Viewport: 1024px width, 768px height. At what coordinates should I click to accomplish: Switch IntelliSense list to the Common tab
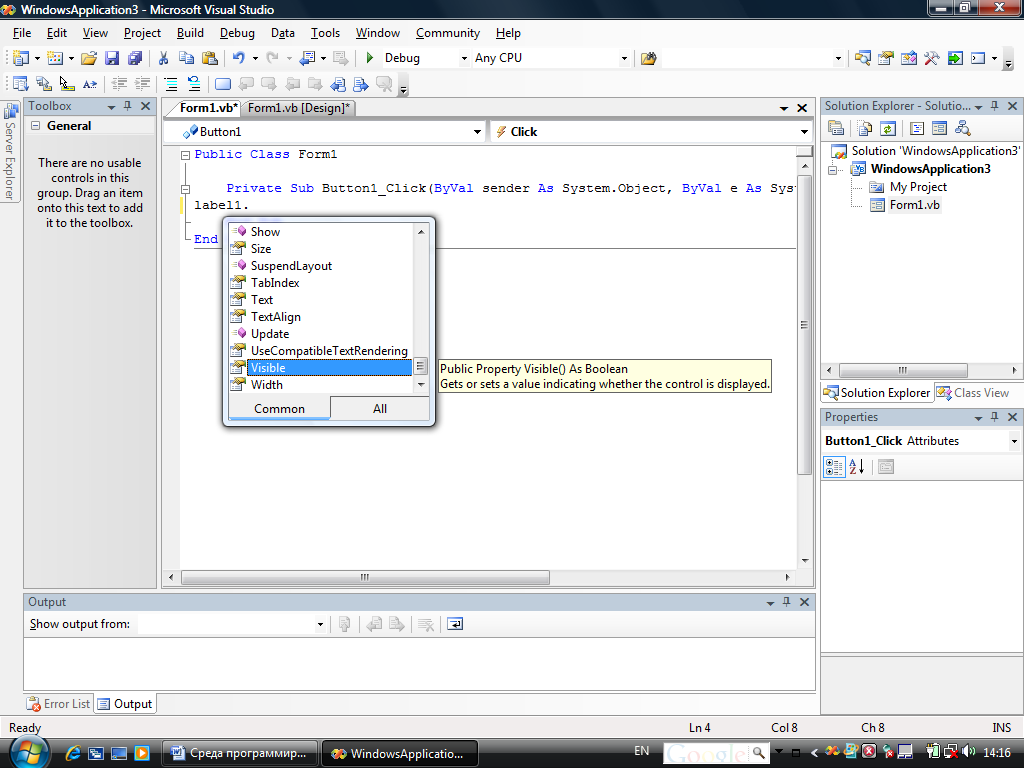coord(280,409)
